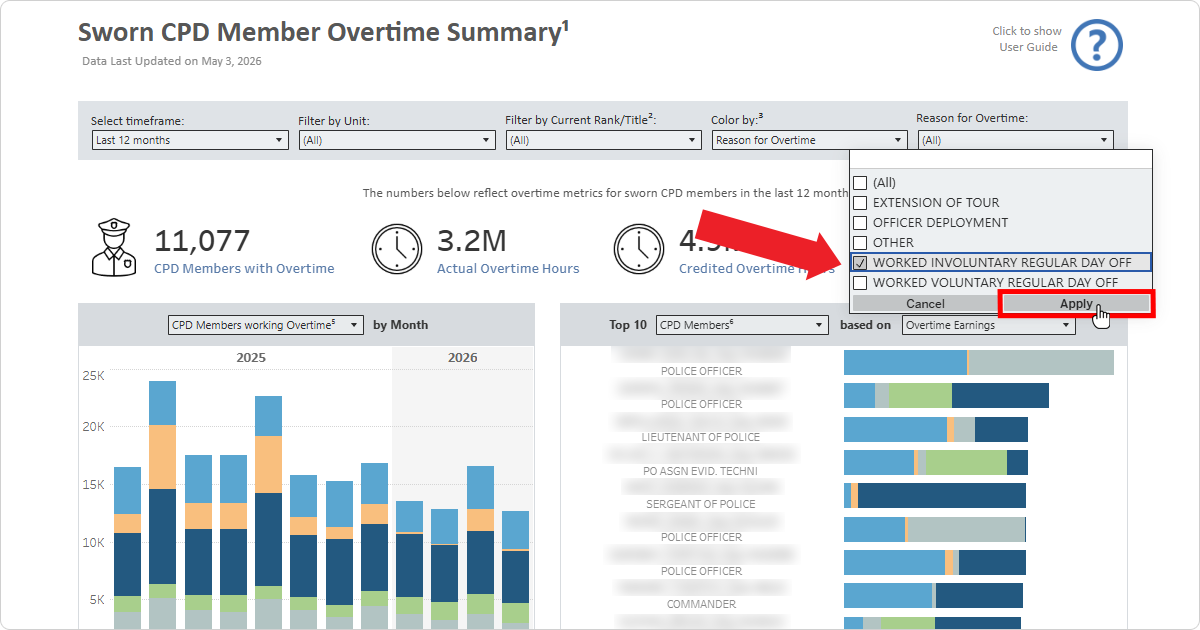The height and width of the screenshot is (630, 1200).
Task: Uncheck WORKED INVOLUNTARY REGULAR DAY OFF
Action: click(860, 263)
